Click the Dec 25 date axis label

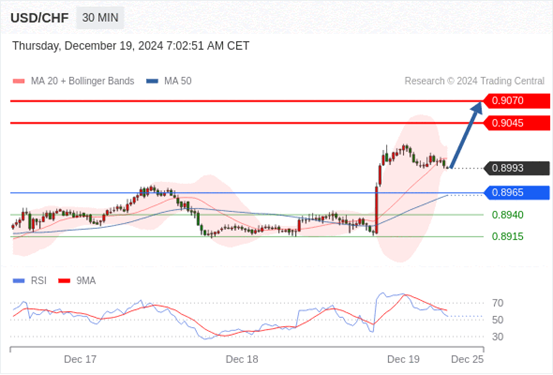[467, 359]
